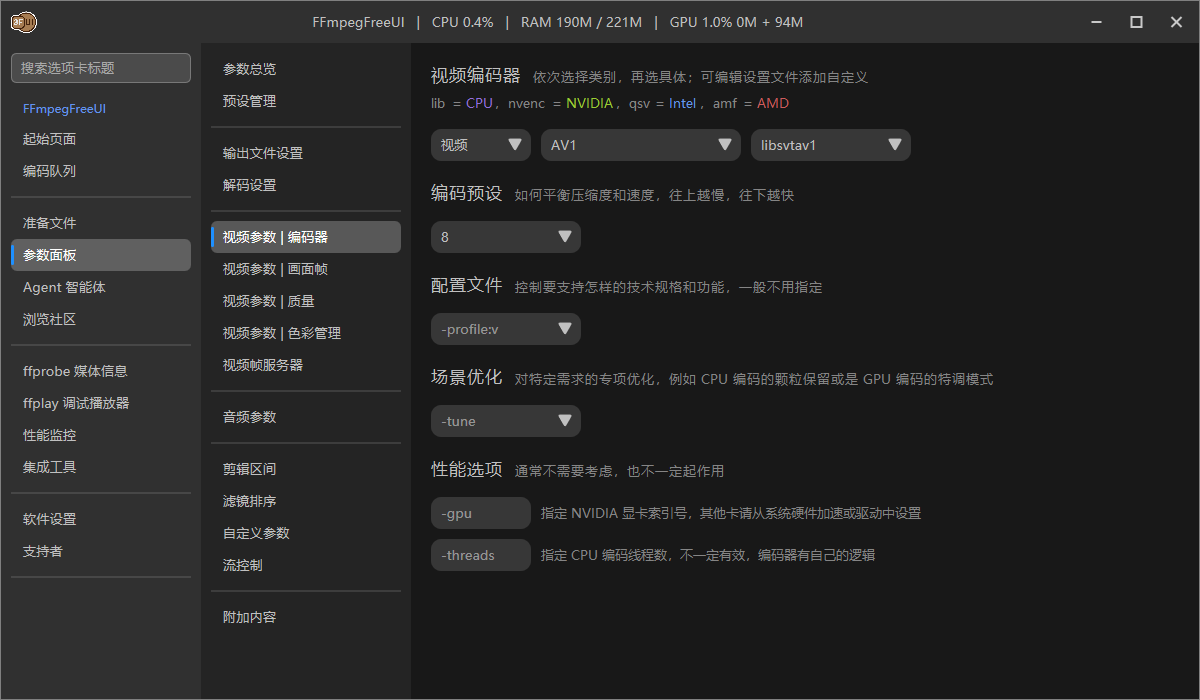Switch to 音频参数 tab

pos(306,417)
